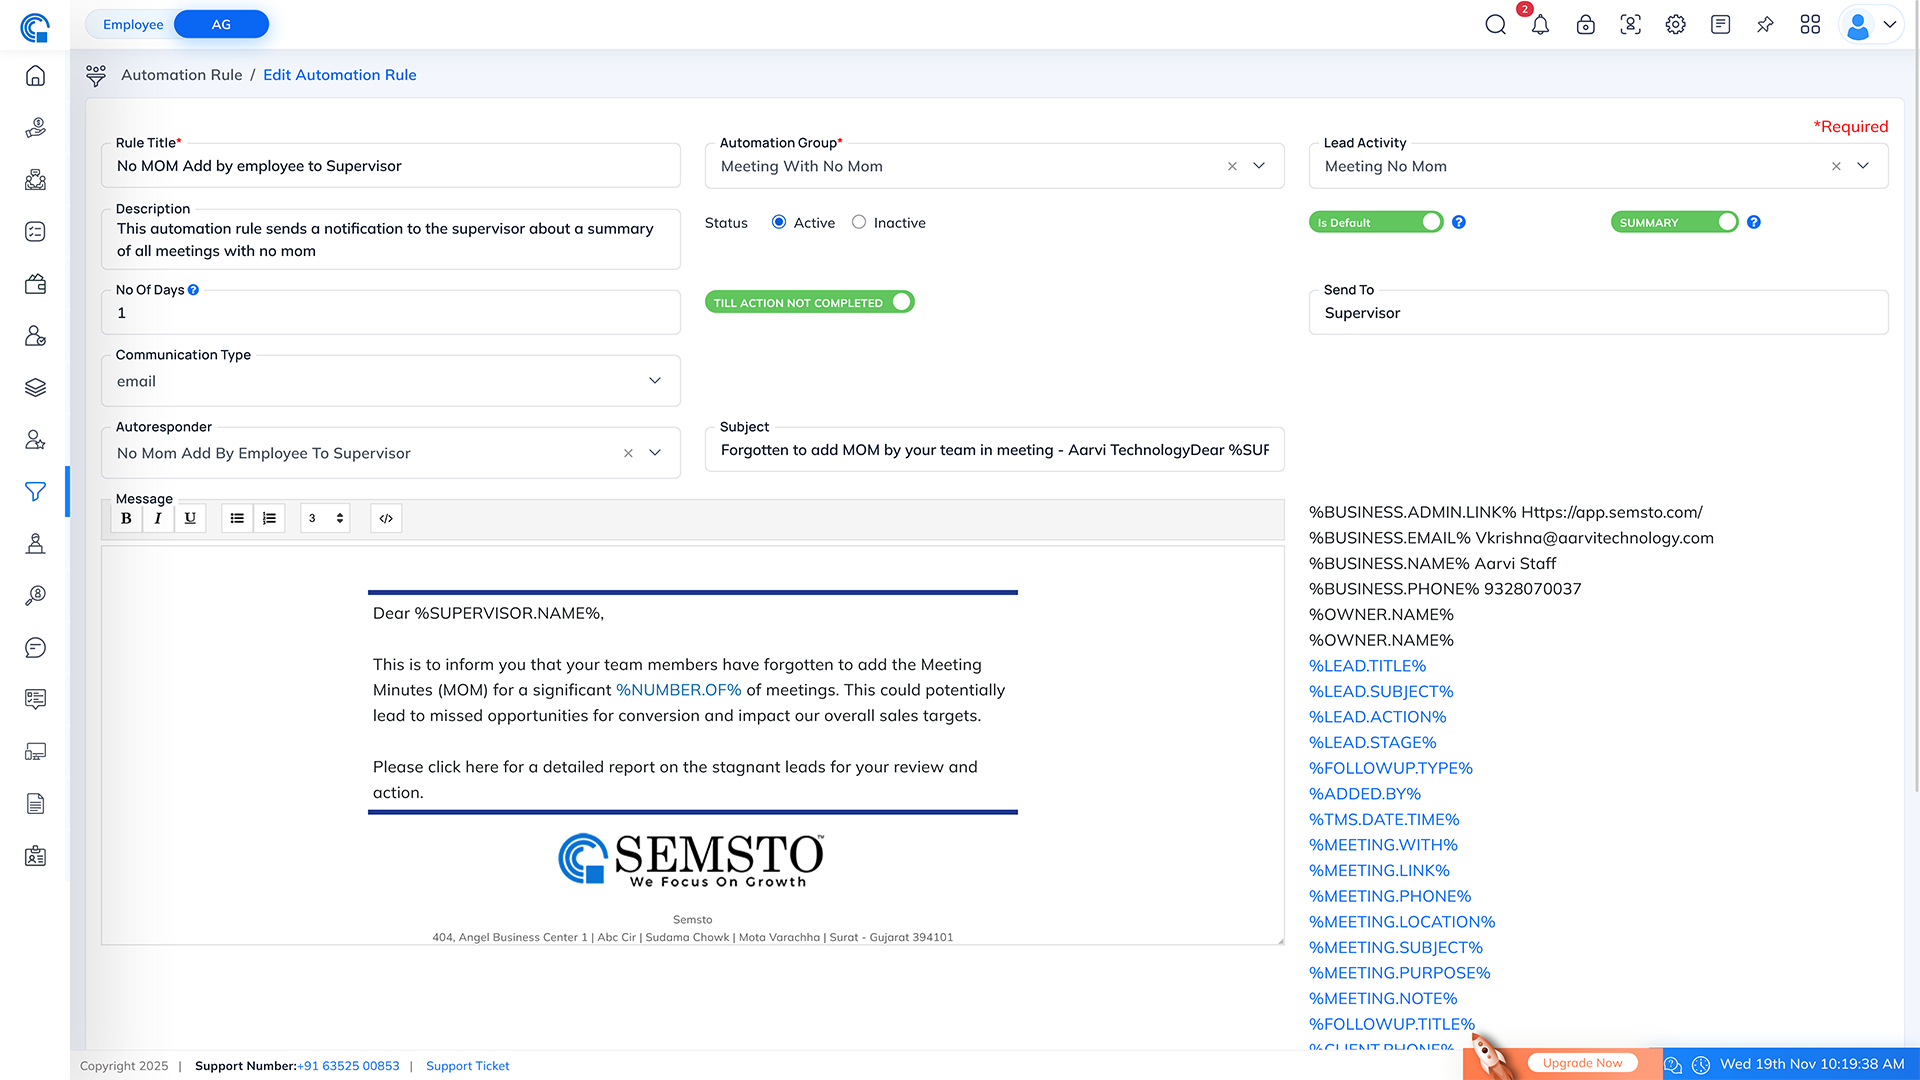Click the Bold formatting button
The height and width of the screenshot is (1080, 1920).
point(126,518)
